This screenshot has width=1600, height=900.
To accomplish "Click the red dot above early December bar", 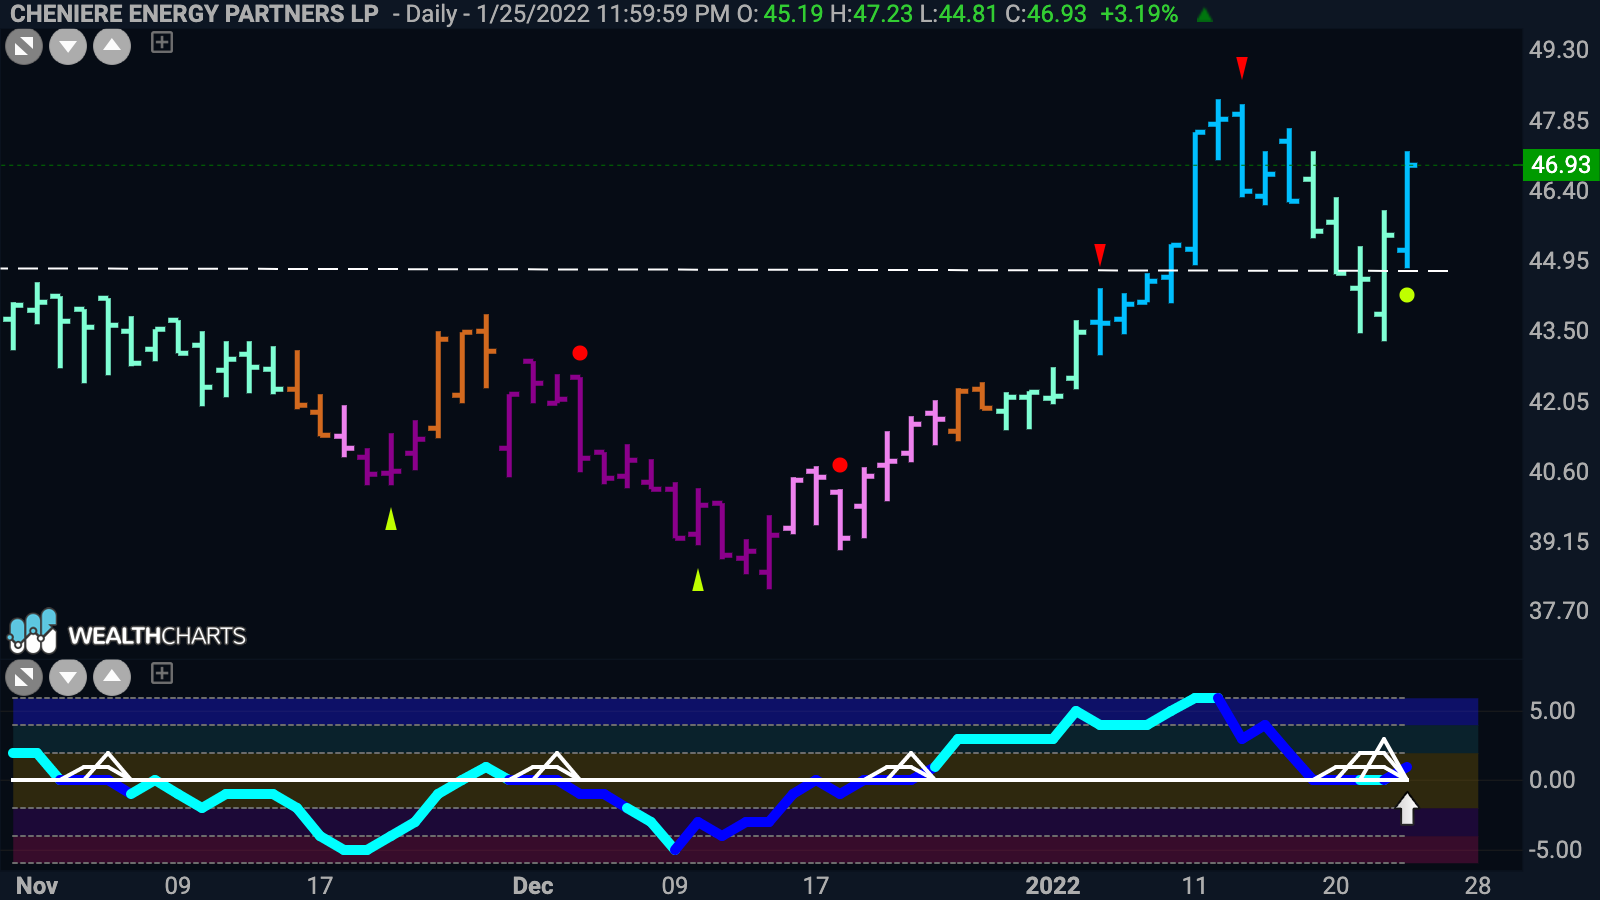I will coord(580,353).
